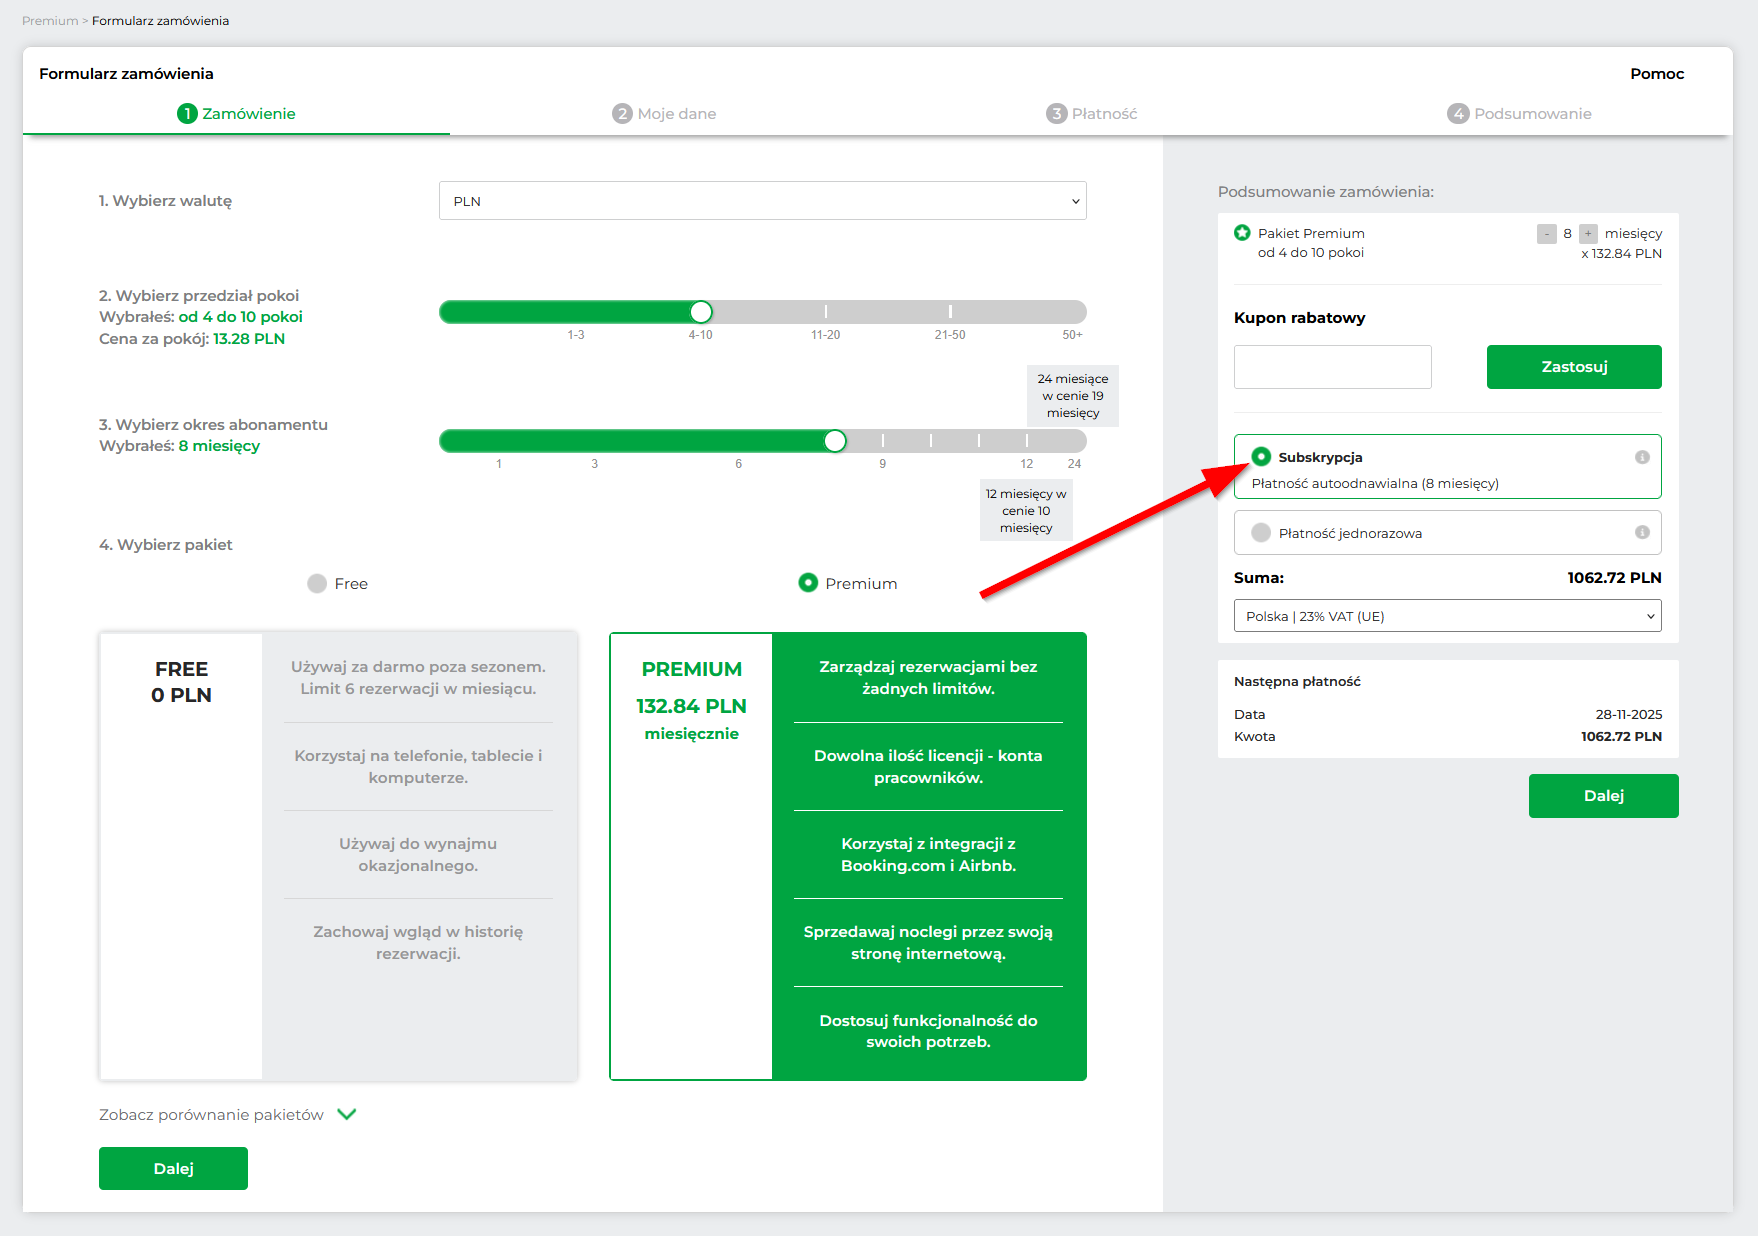Click the selected period '8 miesięcy' in green
The image size is (1758, 1236).
click(219, 446)
